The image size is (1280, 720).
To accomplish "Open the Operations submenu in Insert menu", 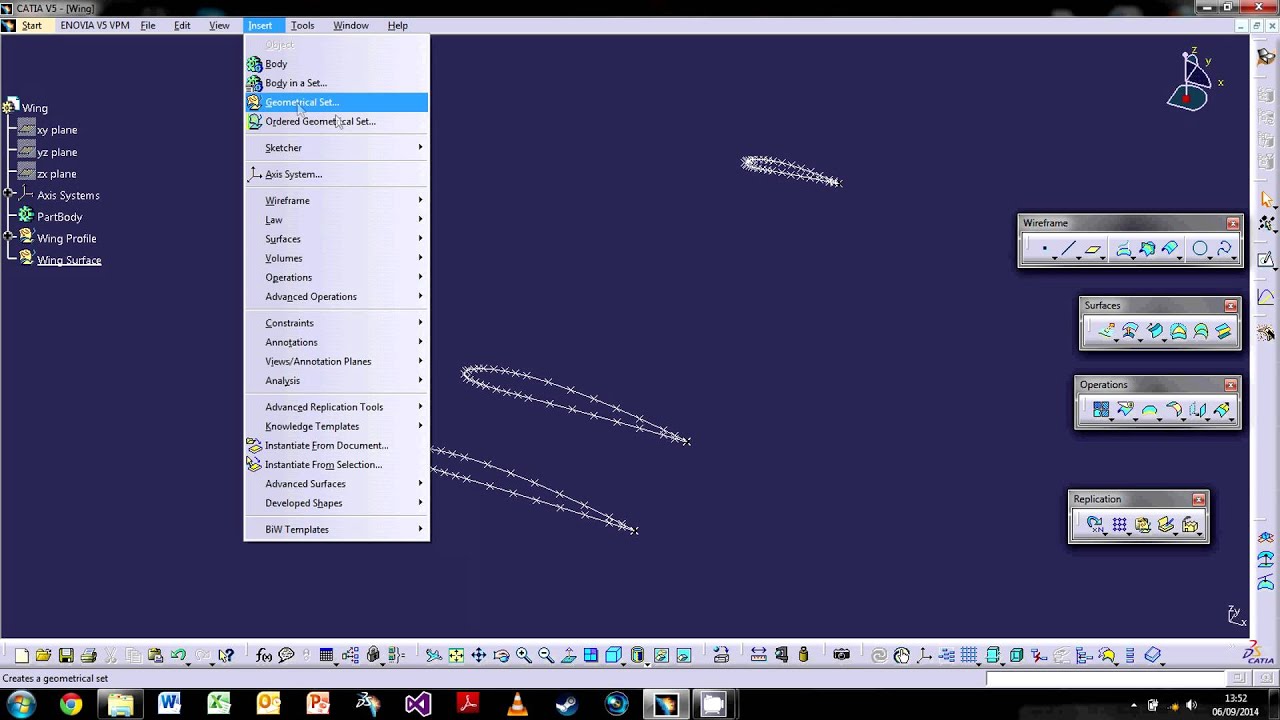I will point(337,278).
